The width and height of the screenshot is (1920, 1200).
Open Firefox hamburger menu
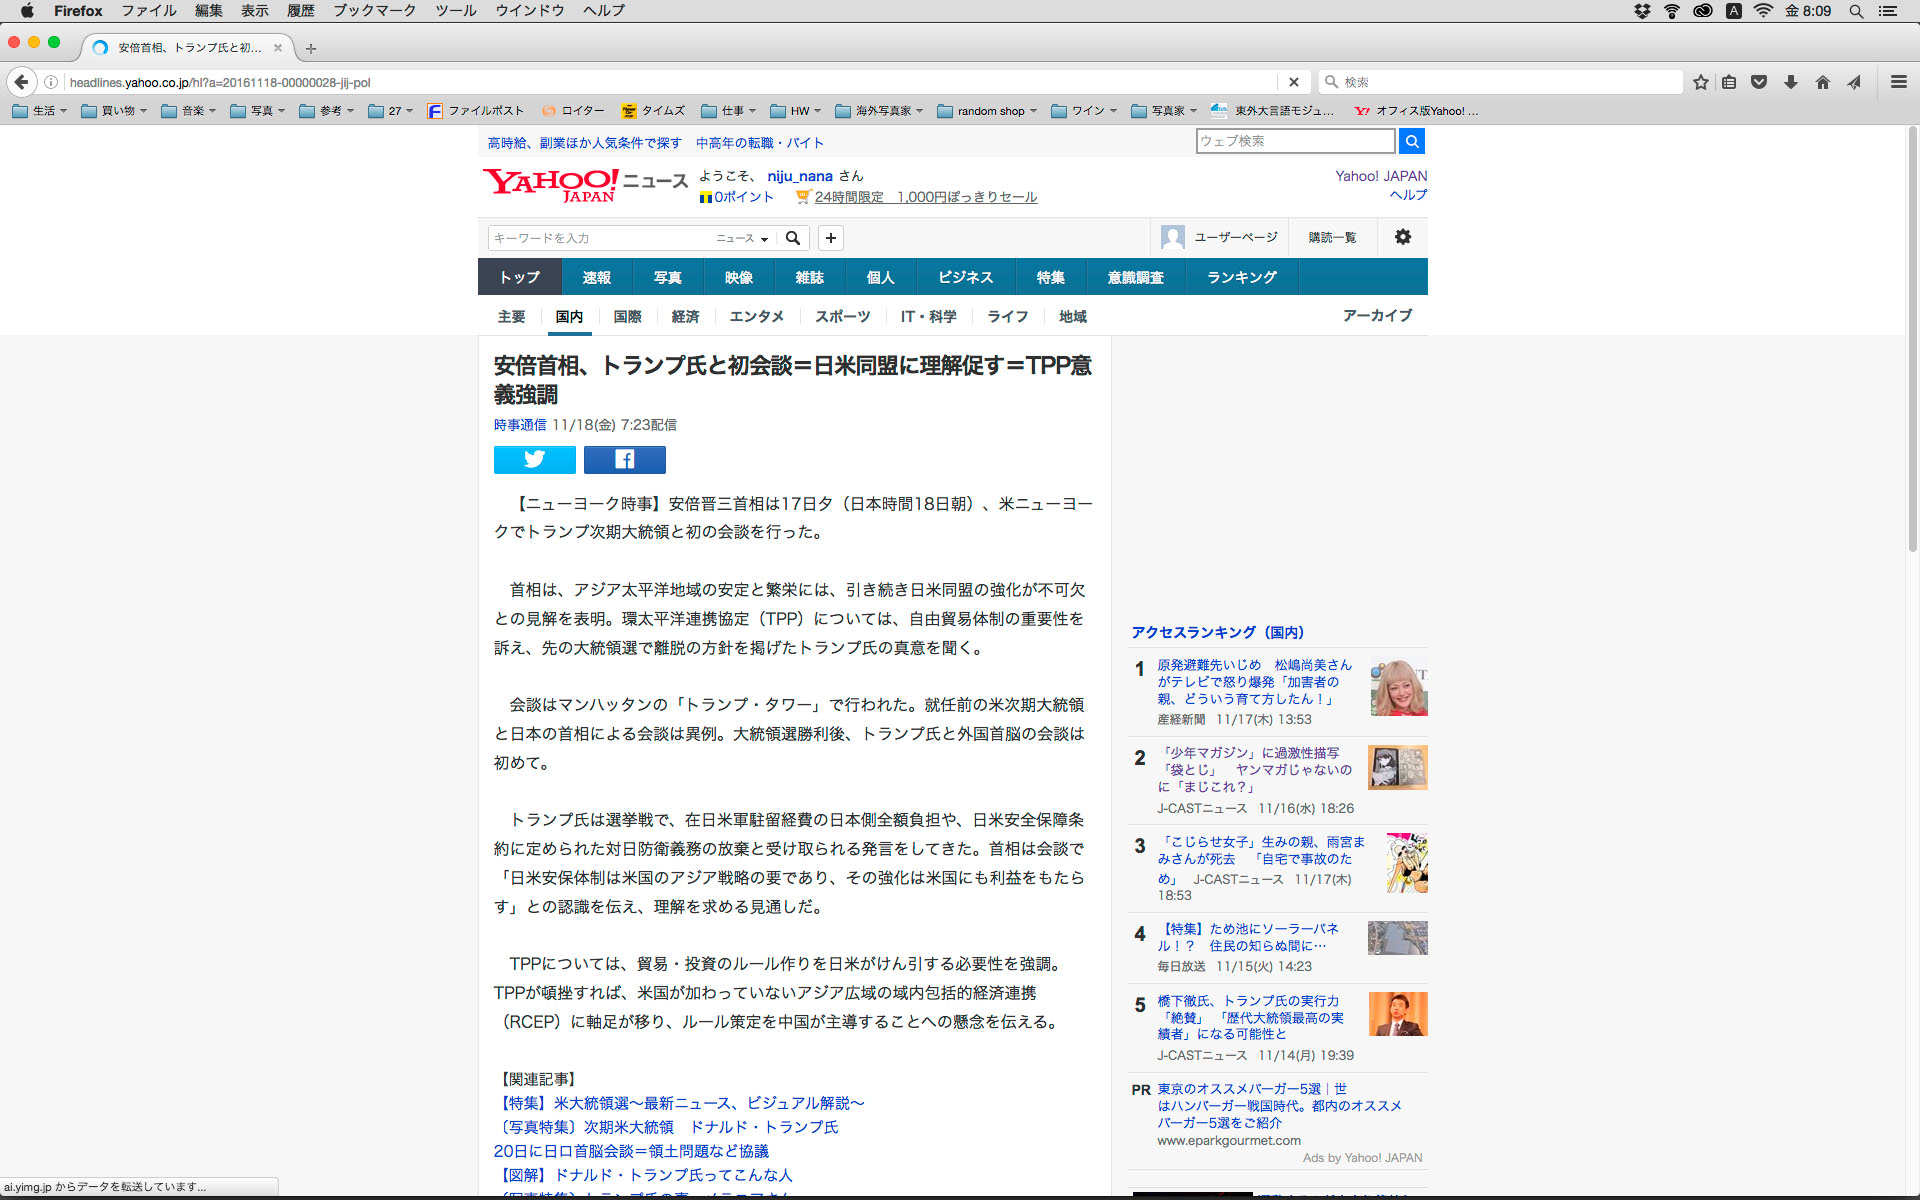(1898, 82)
